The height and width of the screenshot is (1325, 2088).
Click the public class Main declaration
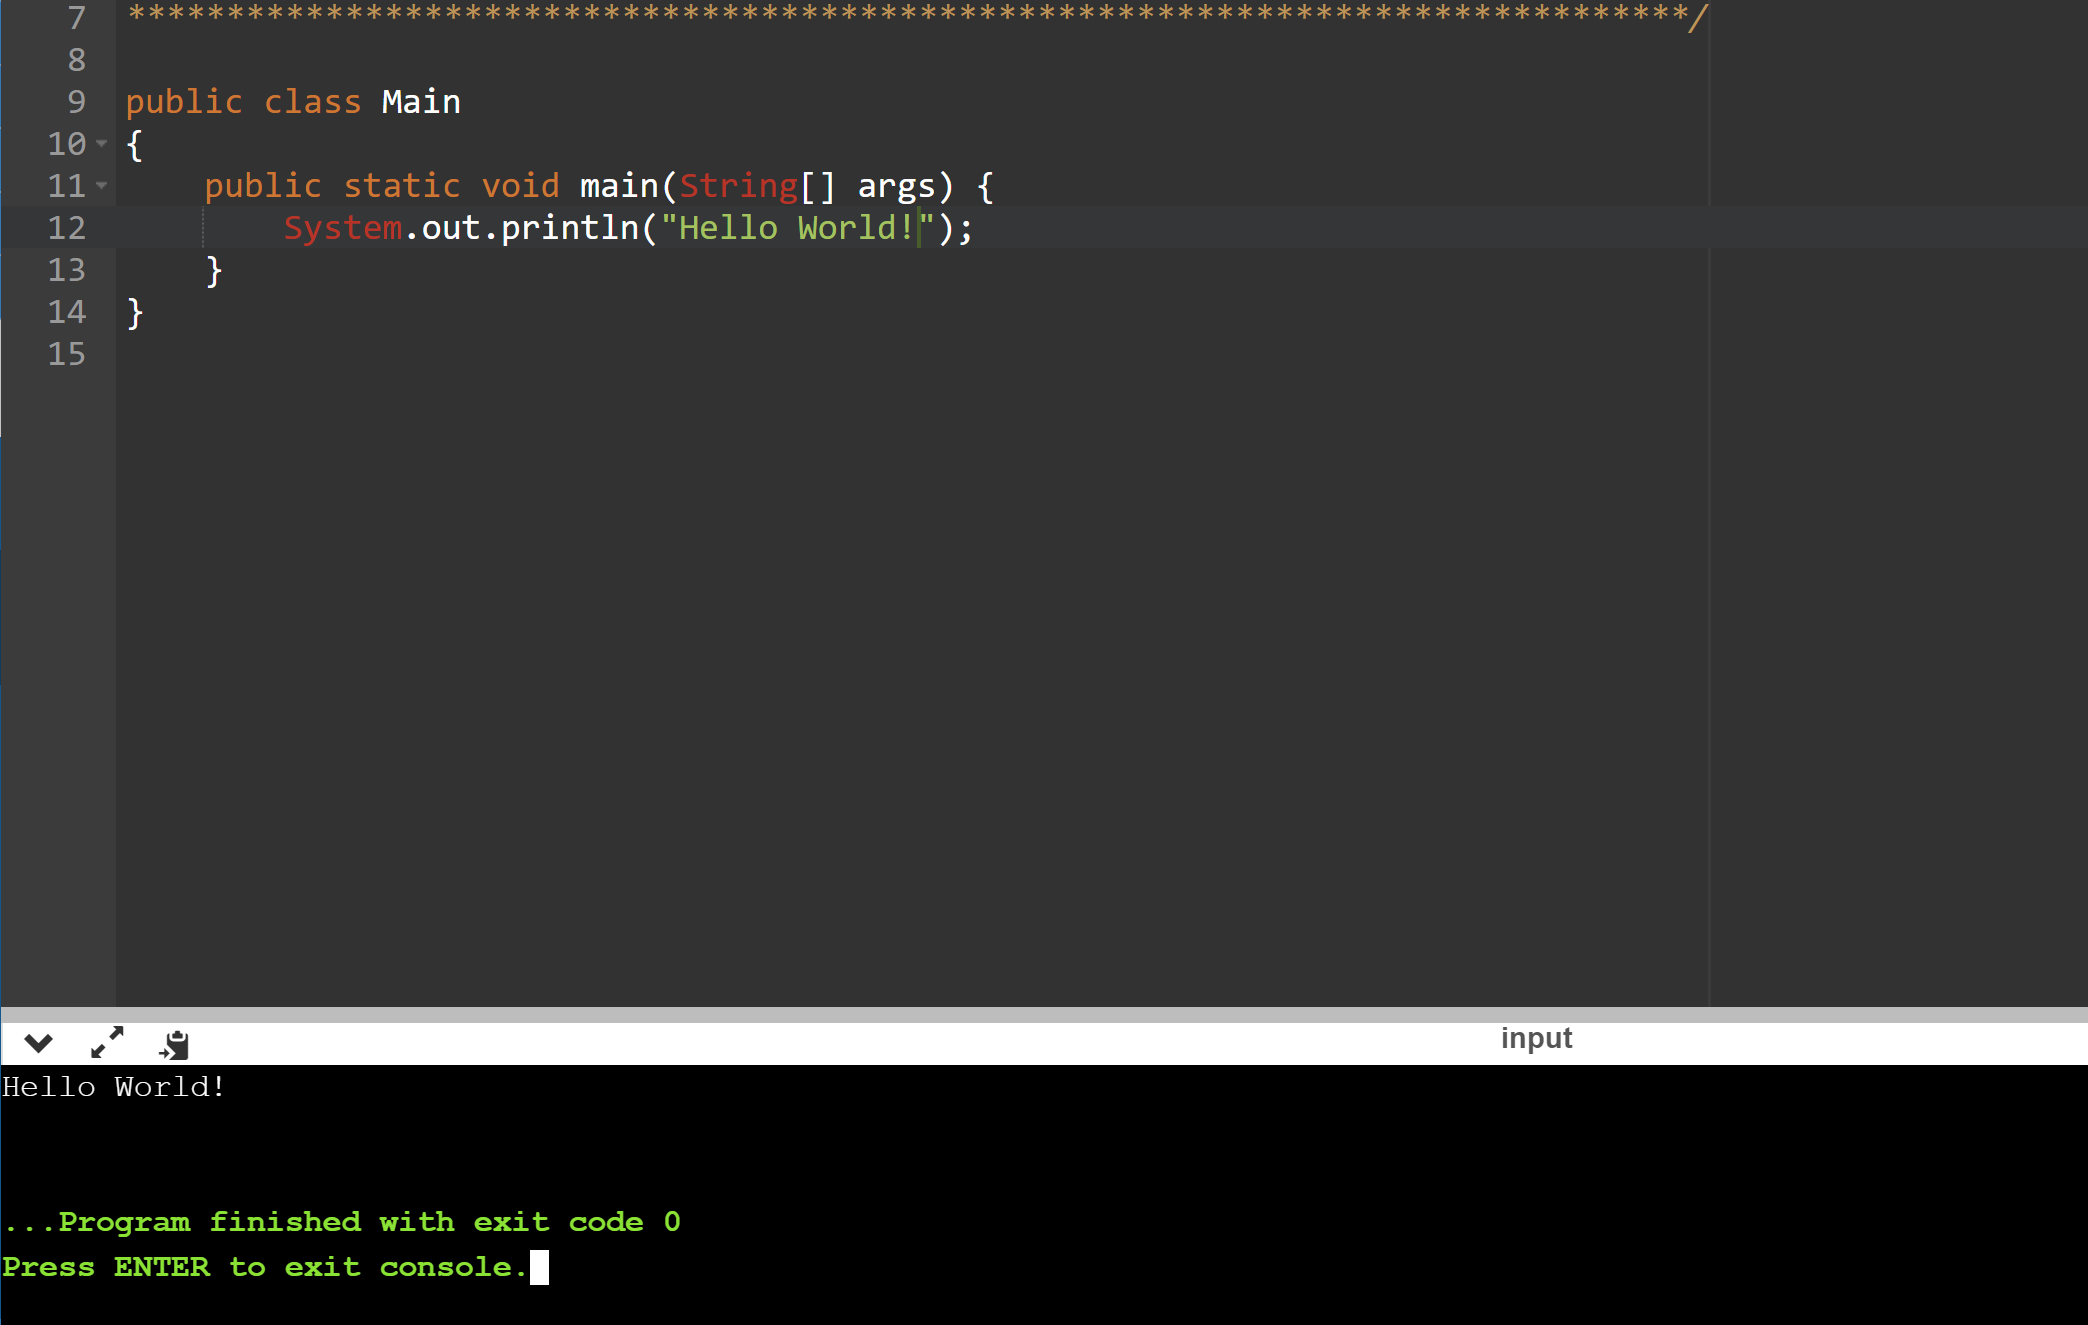click(293, 101)
